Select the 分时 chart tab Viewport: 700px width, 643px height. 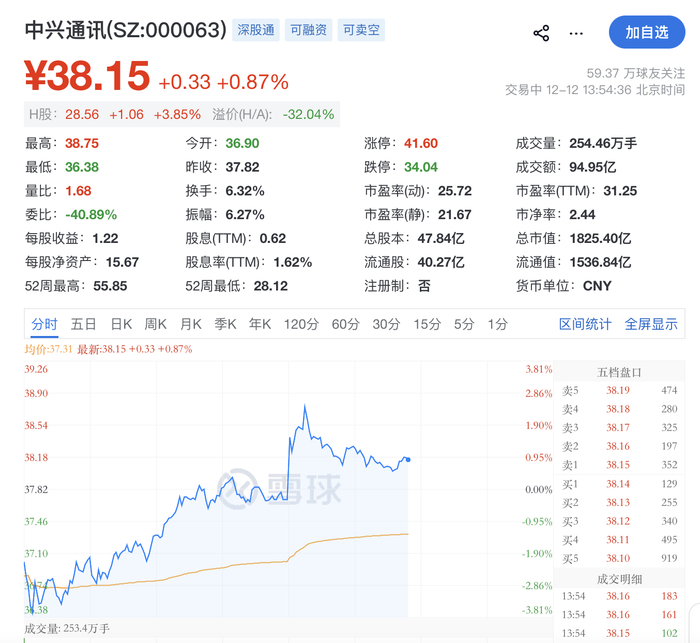44,324
